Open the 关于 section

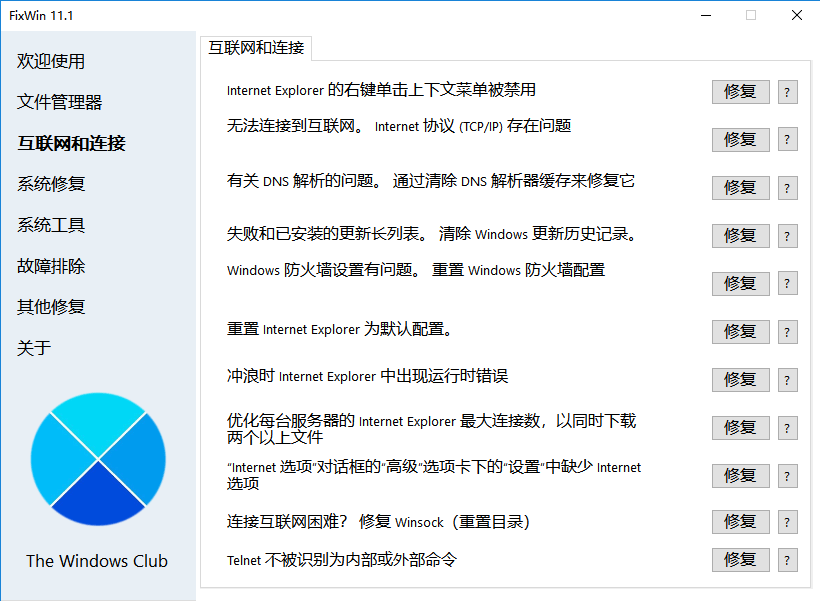(34, 348)
